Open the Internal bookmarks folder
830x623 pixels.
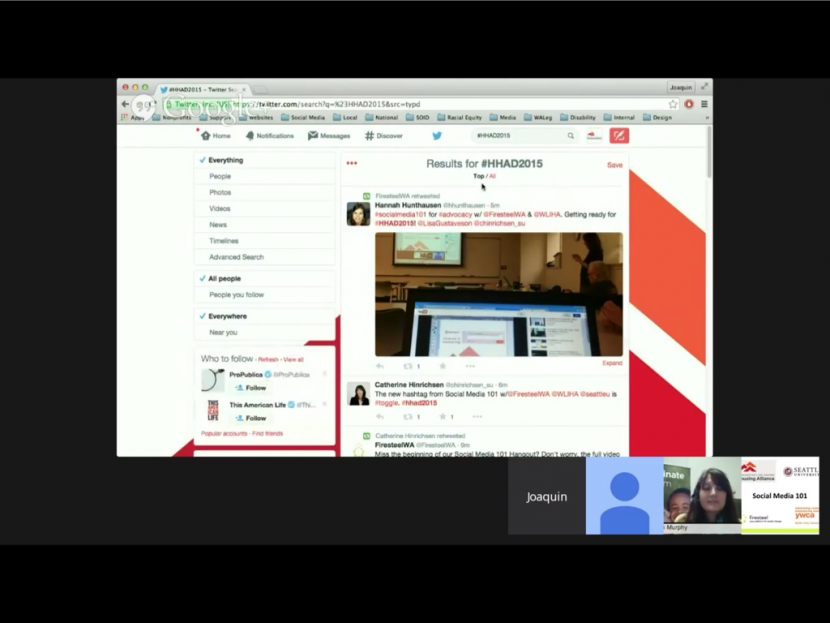coord(619,118)
